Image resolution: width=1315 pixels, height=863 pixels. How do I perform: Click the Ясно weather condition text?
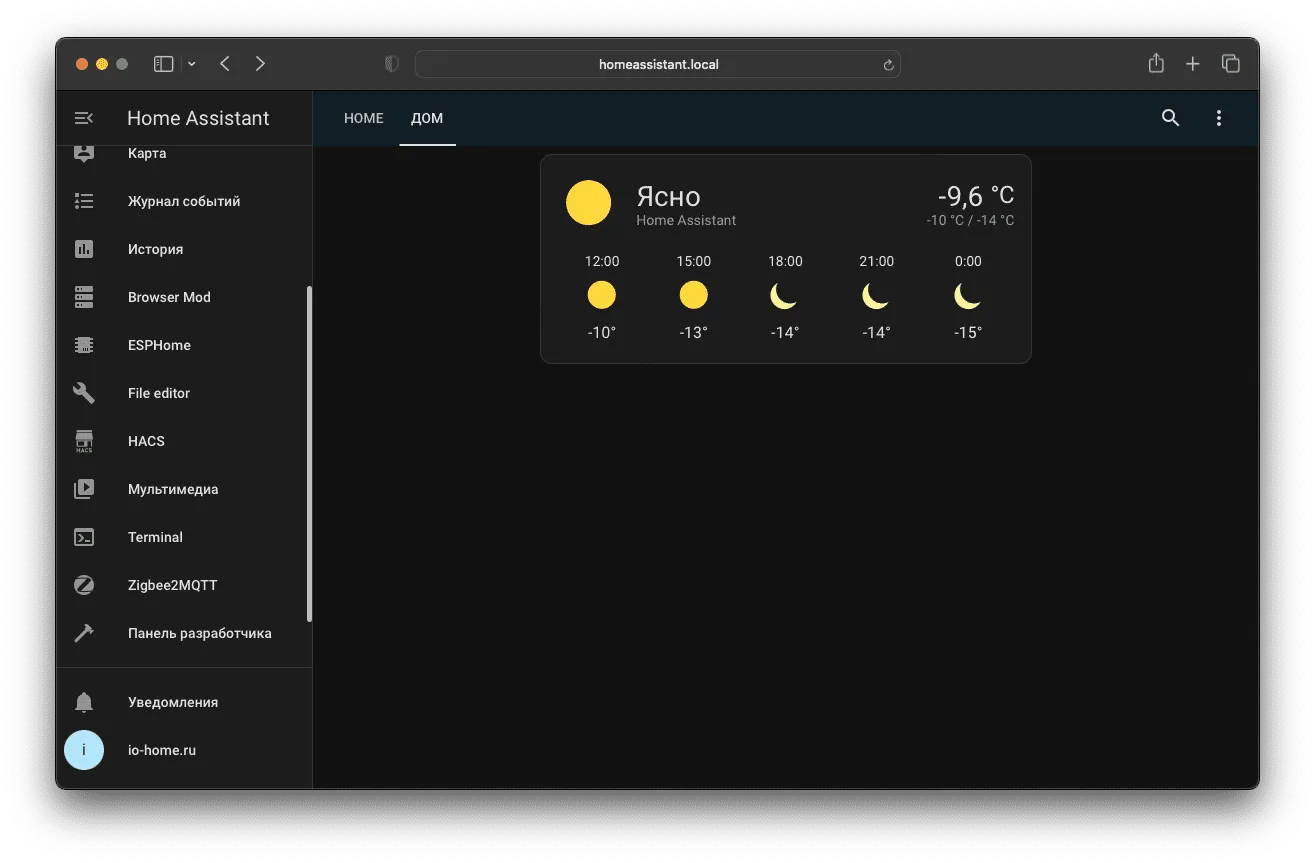668,196
